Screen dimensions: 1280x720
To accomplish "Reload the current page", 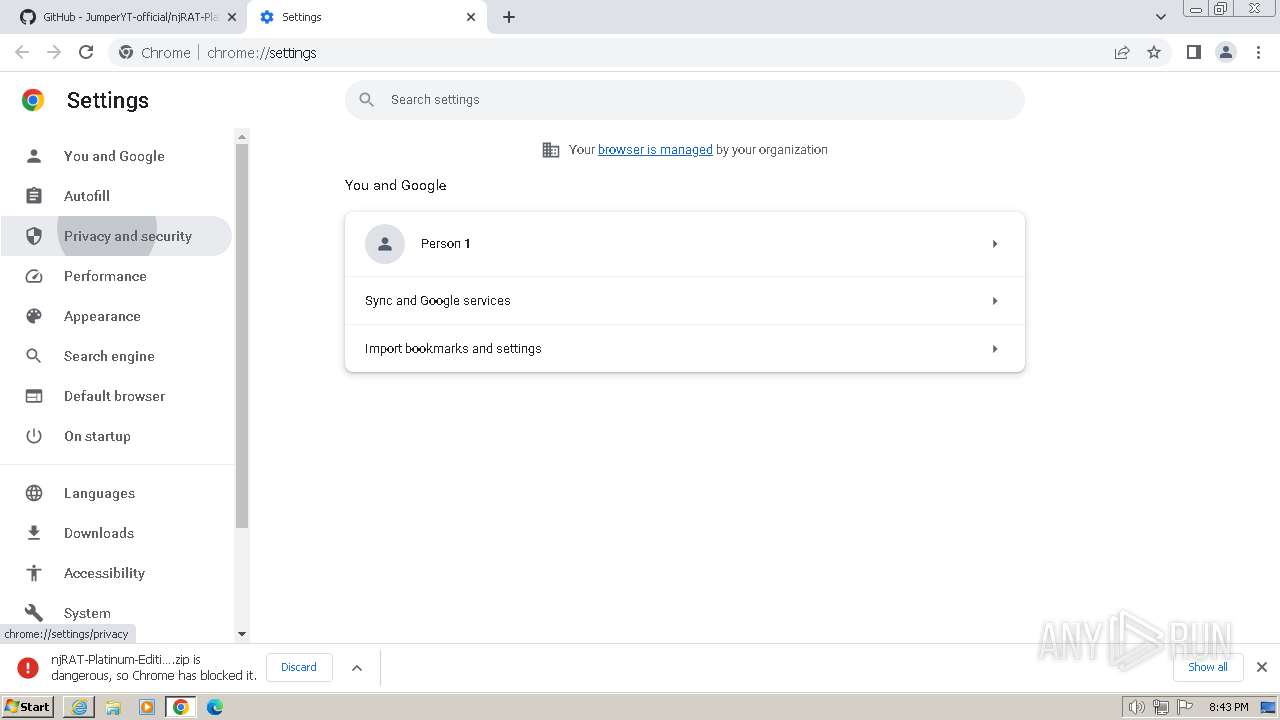I will pos(86,52).
